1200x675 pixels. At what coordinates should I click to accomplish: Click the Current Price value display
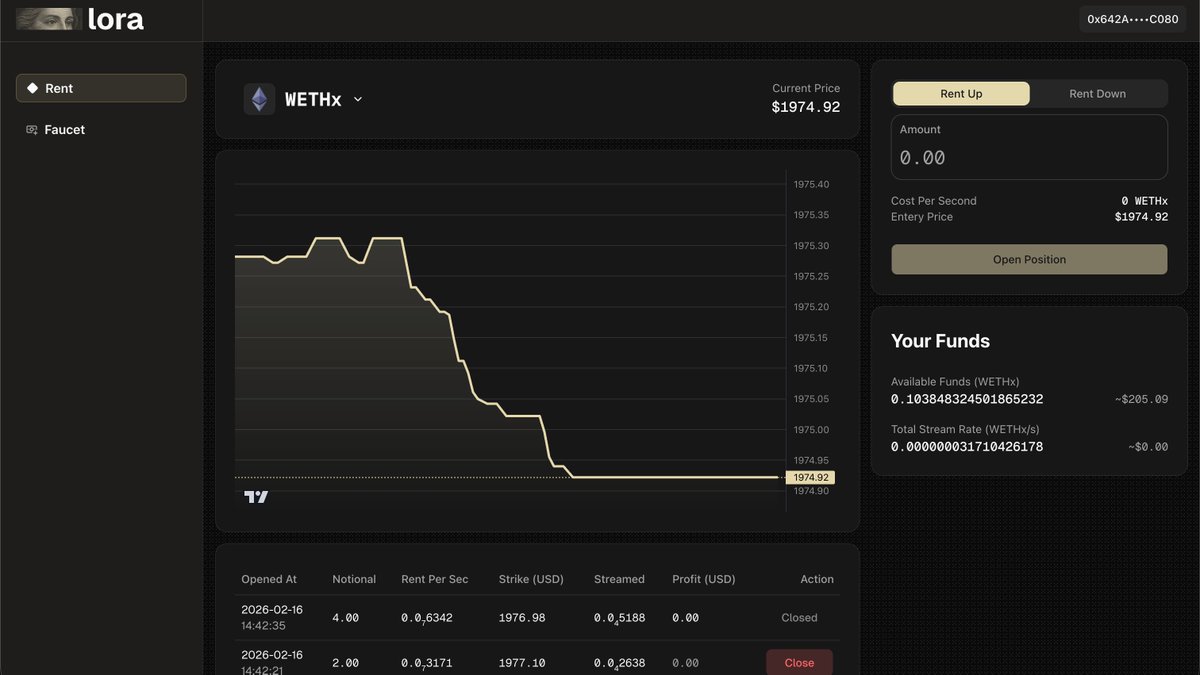[806, 106]
